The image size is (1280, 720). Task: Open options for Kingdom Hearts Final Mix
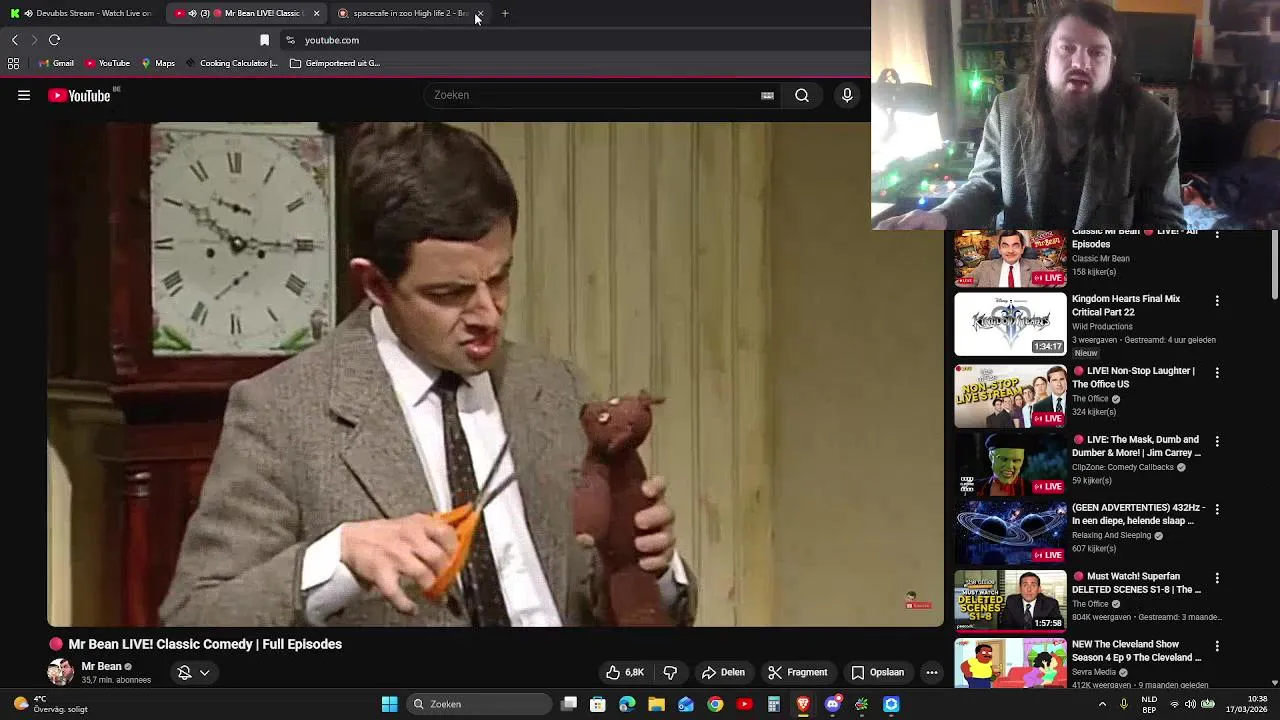(1217, 301)
